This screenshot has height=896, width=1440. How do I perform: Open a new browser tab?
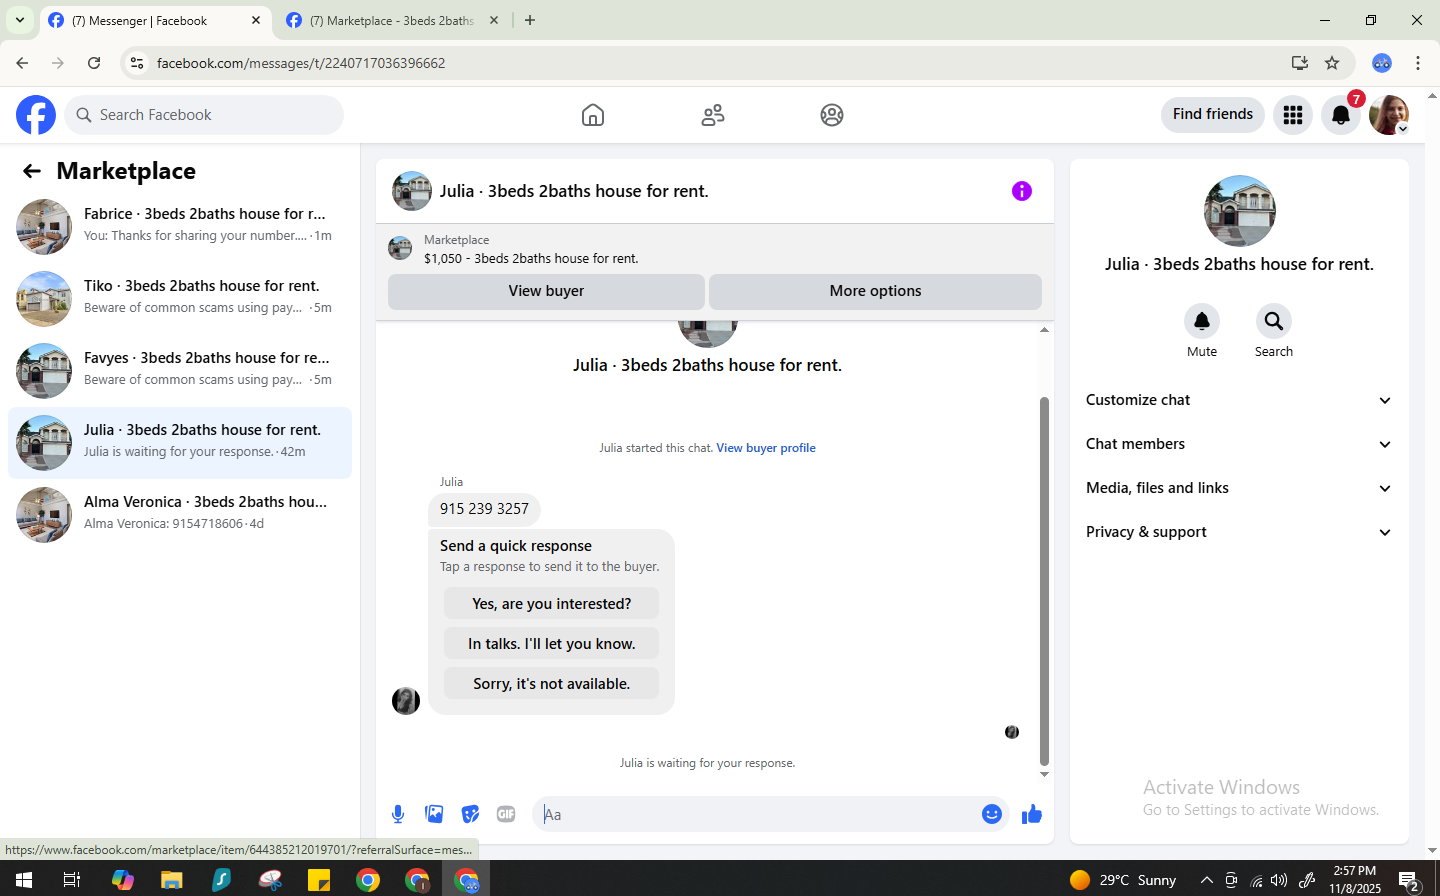pyautogui.click(x=530, y=20)
